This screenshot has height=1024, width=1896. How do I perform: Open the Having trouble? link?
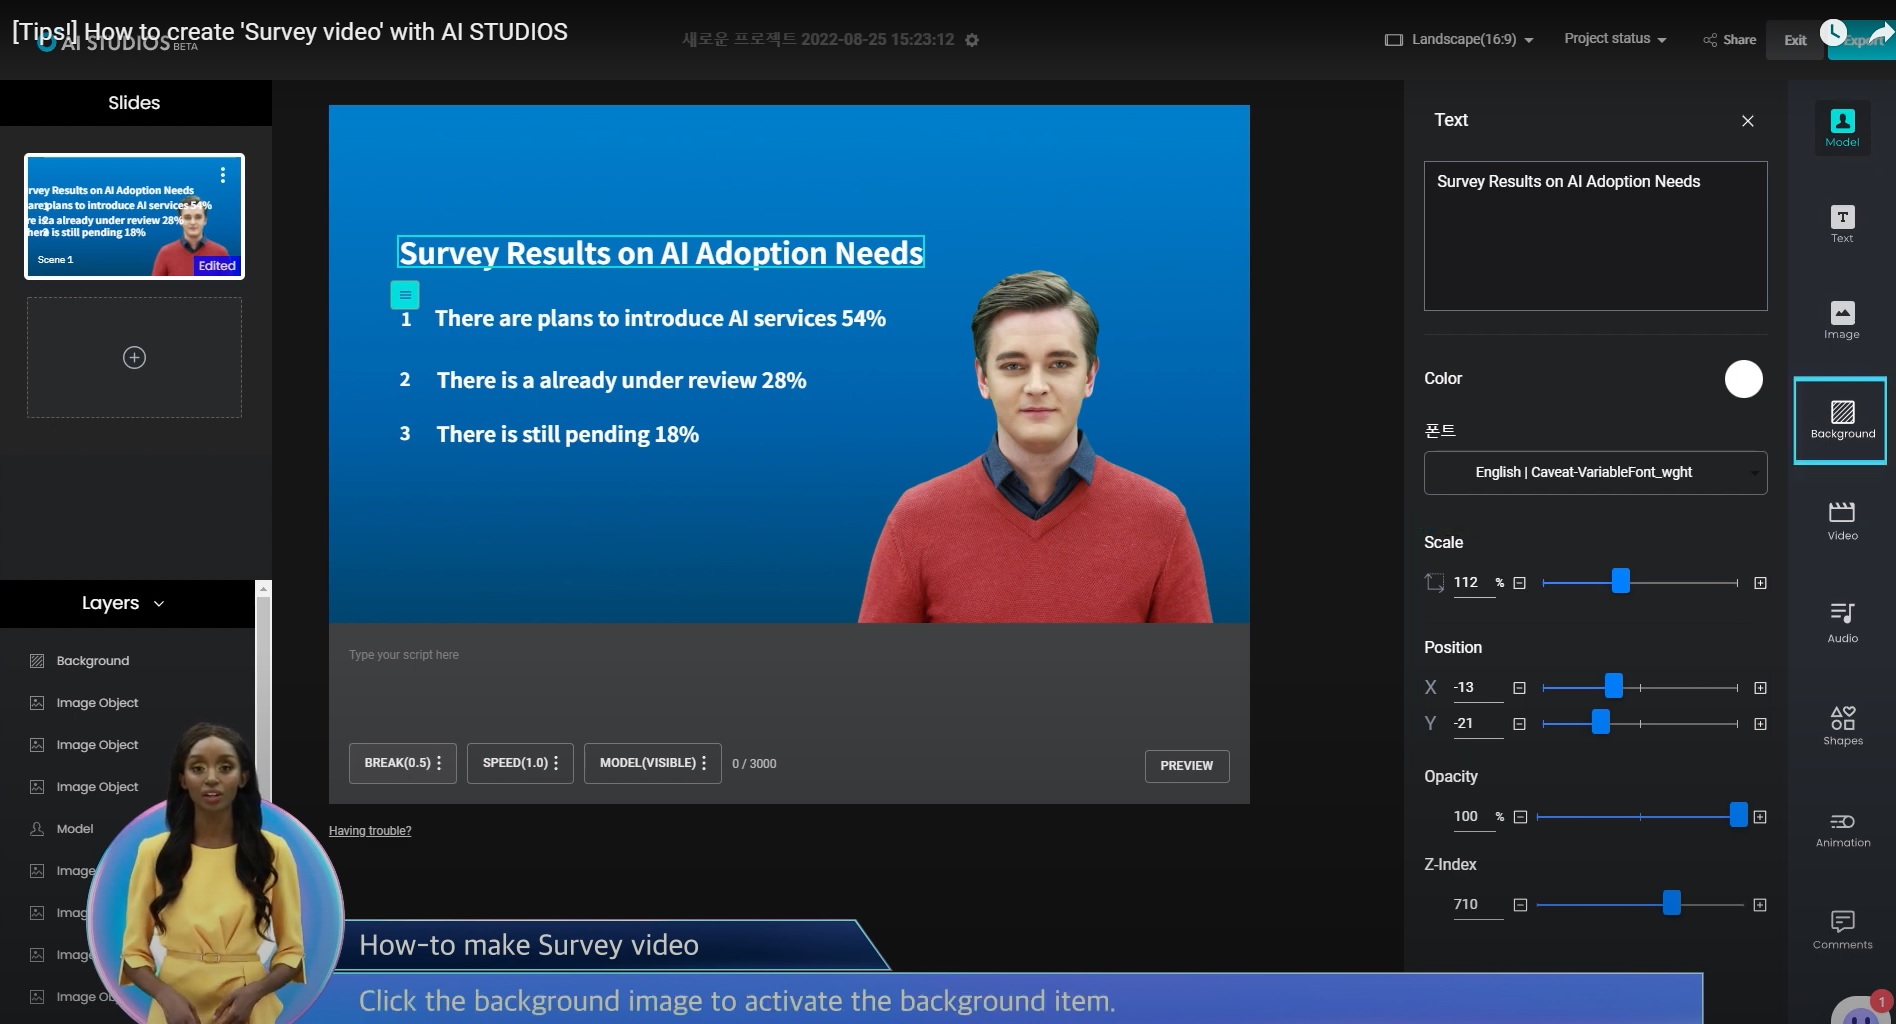tap(370, 831)
